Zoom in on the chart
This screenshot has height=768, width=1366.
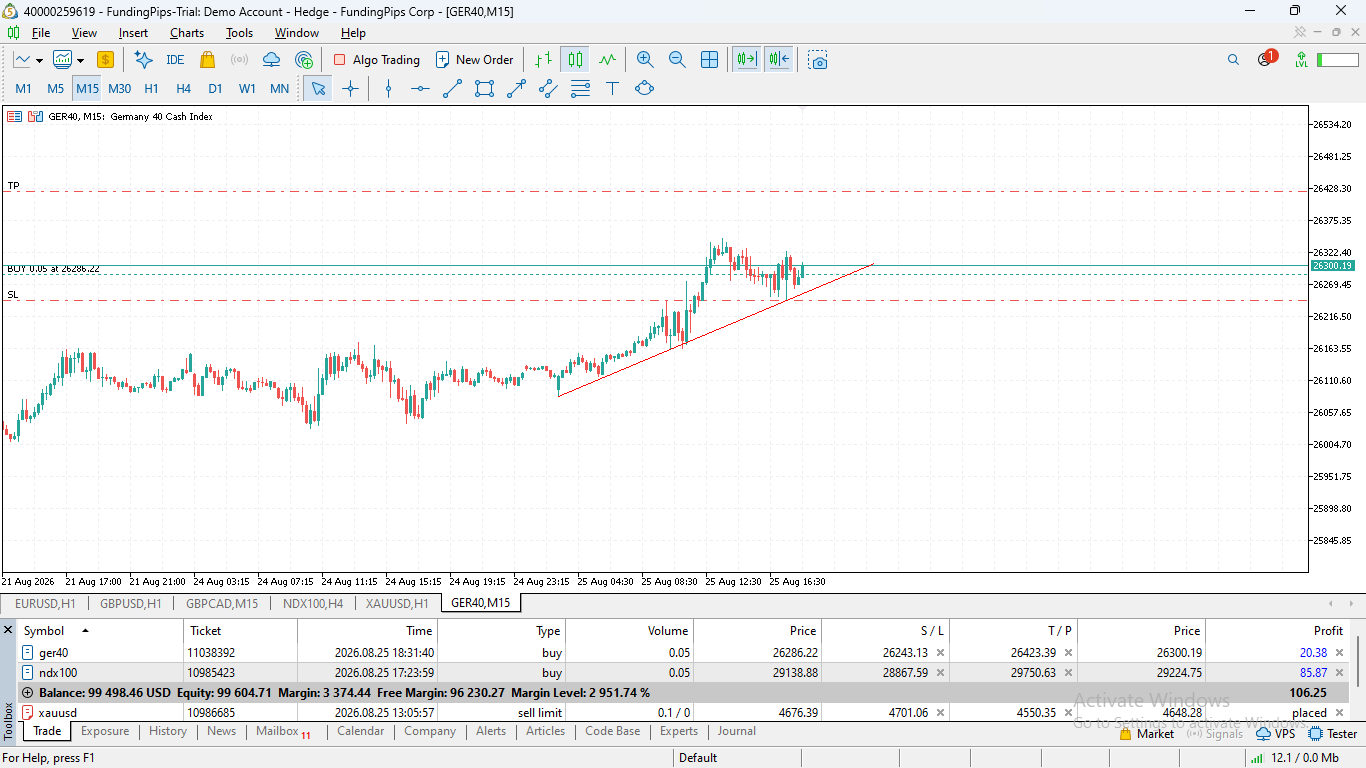pos(645,60)
